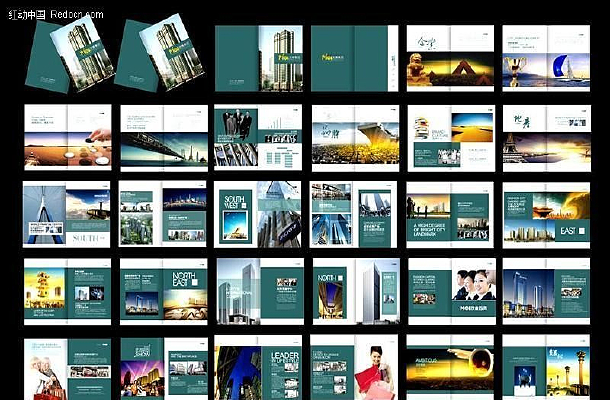Pick the smiling businesswomen spread

450,291
